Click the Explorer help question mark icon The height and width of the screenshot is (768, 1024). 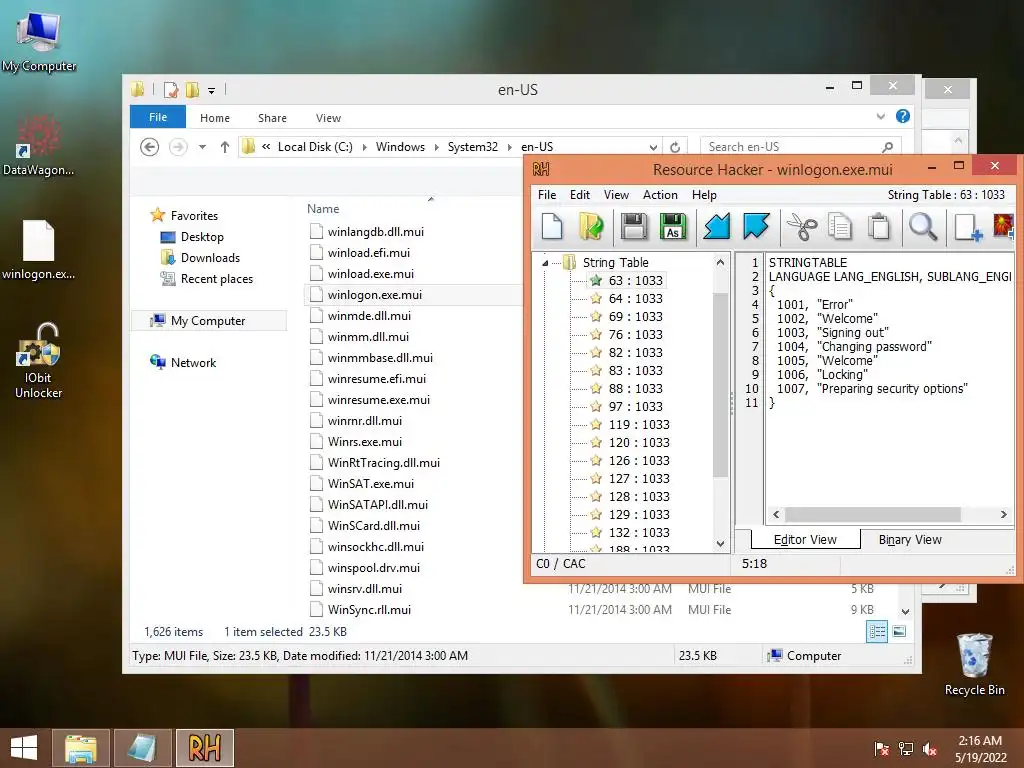coord(903,116)
